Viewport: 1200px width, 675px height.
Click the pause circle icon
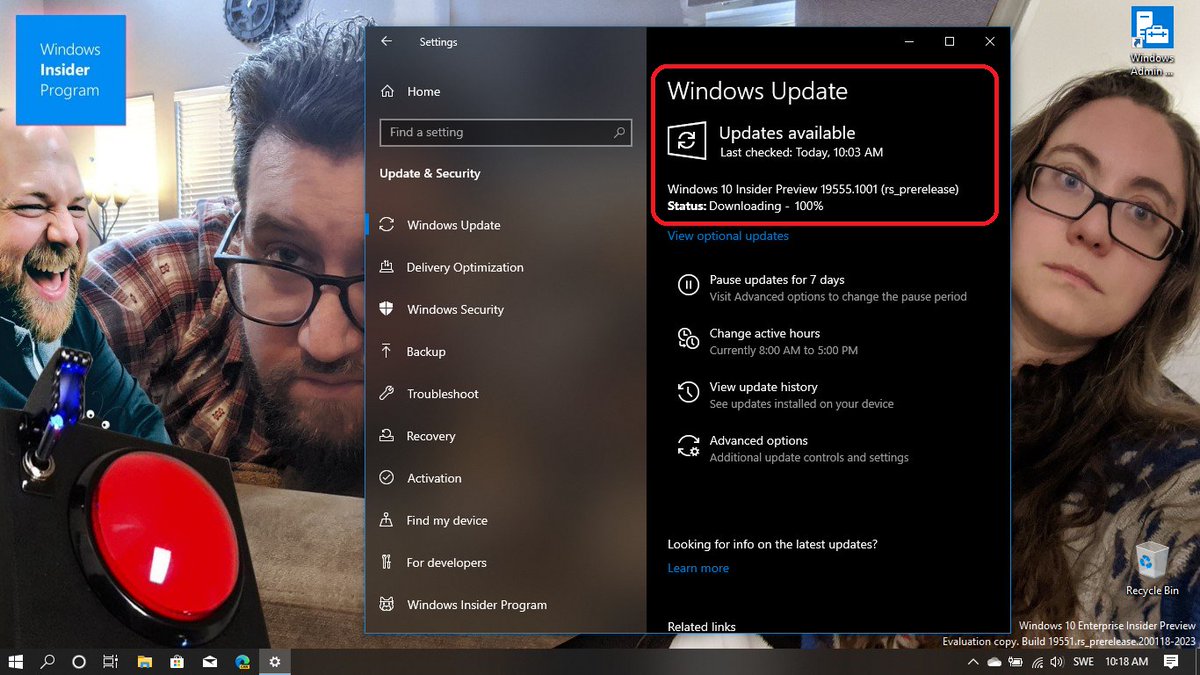click(688, 286)
